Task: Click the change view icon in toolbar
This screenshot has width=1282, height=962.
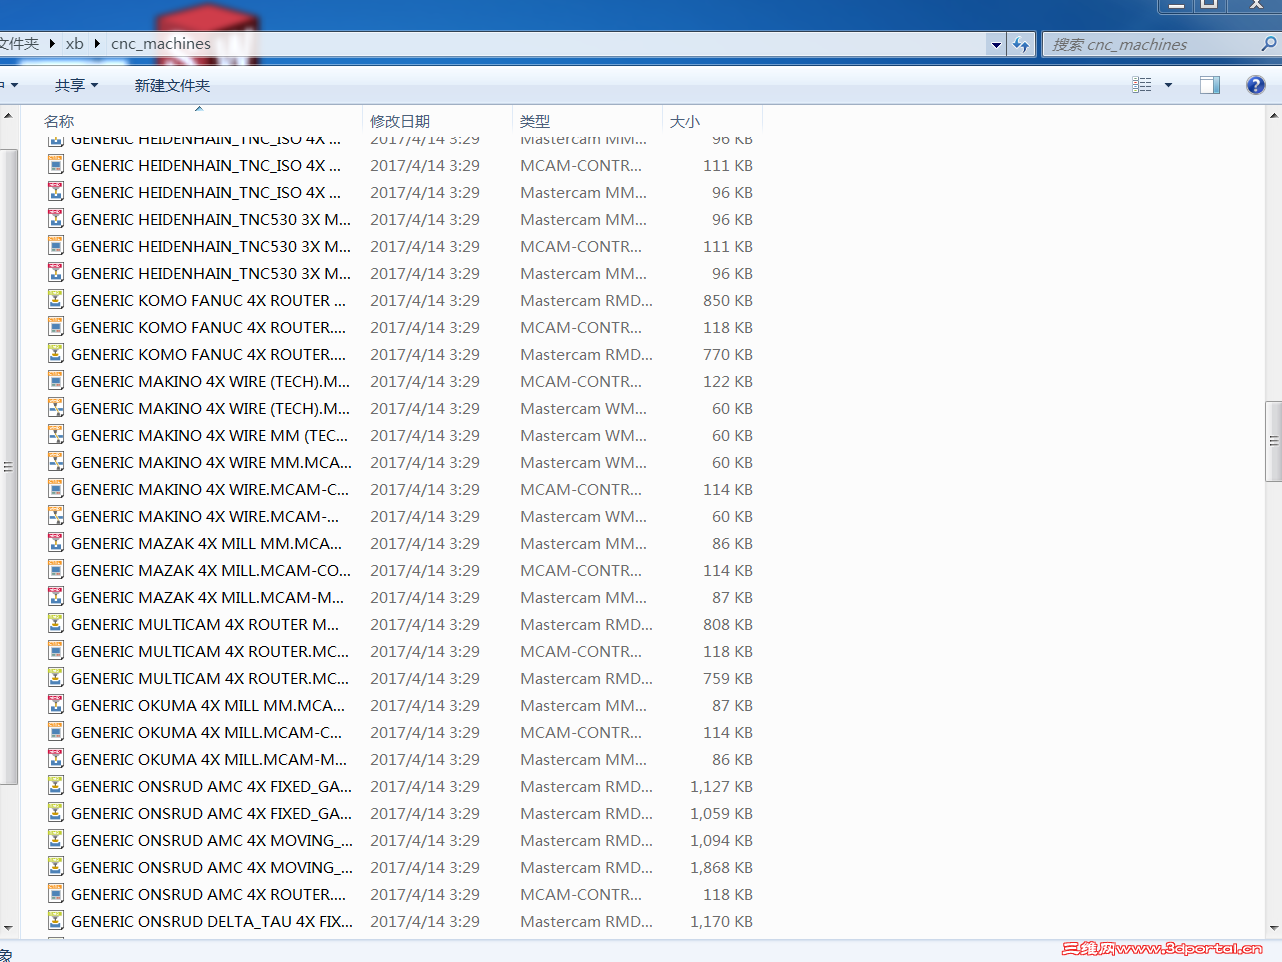Action: pos(1142,85)
